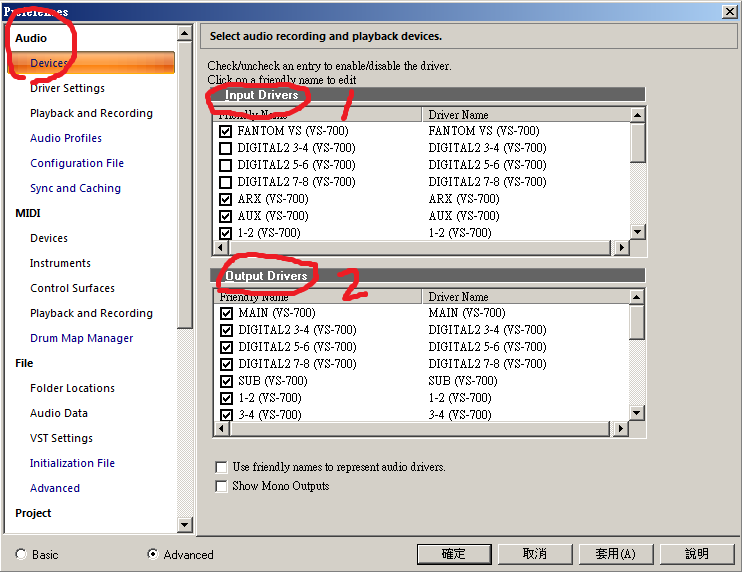Image resolution: width=742 pixels, height=572 pixels.
Task: Click the 套用(A) apply button
Action: [614, 553]
